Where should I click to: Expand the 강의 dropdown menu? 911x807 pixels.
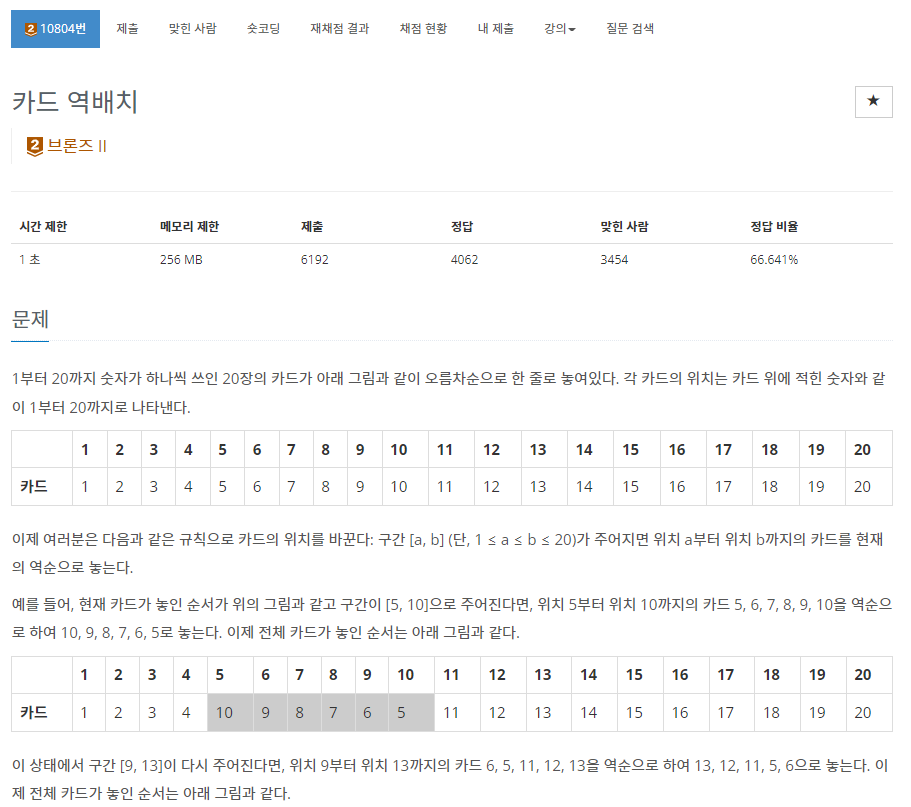tap(559, 28)
